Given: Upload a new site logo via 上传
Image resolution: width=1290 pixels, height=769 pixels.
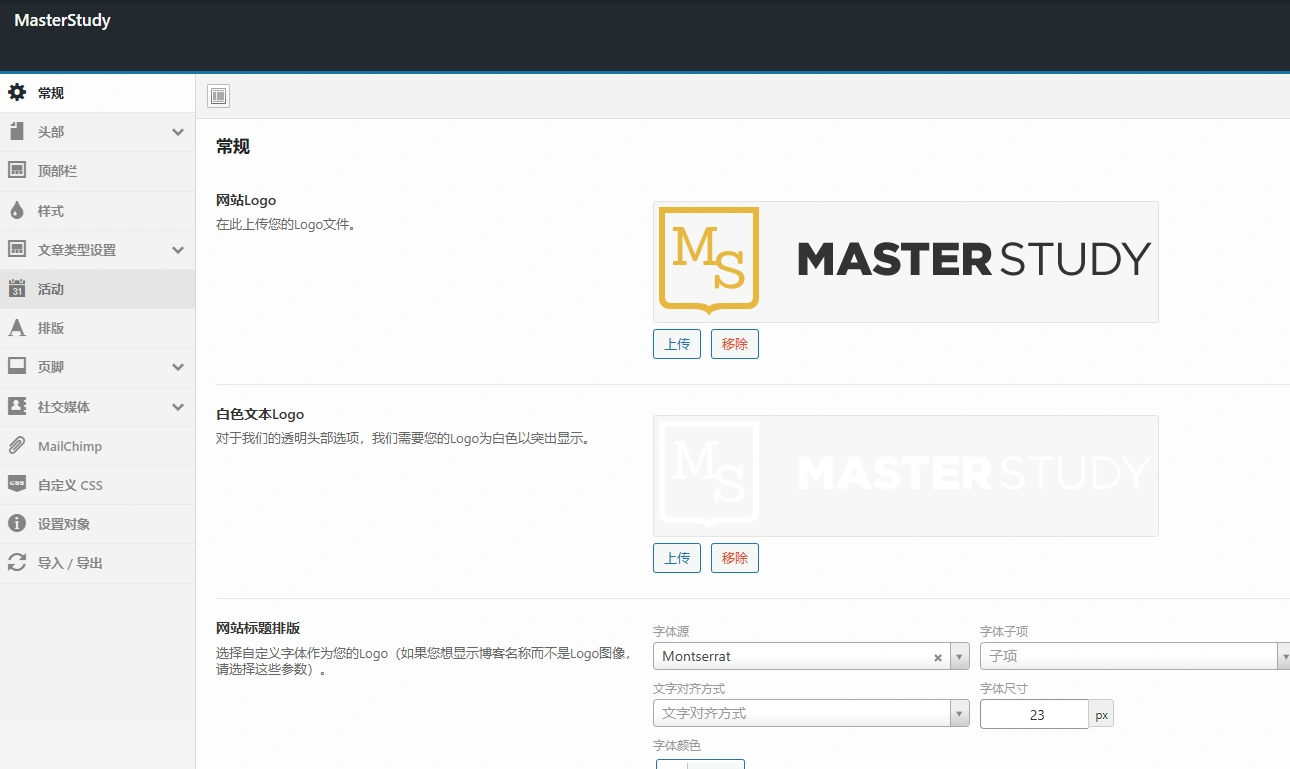Looking at the screenshot, I should [x=676, y=343].
